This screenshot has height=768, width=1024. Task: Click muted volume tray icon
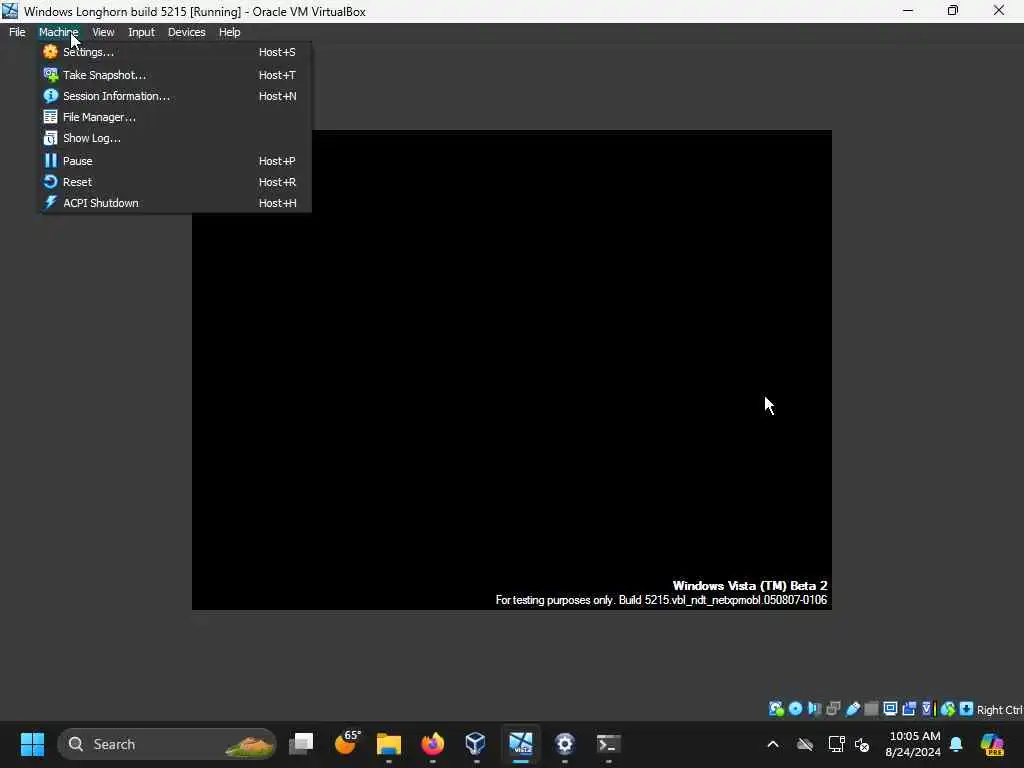862,744
